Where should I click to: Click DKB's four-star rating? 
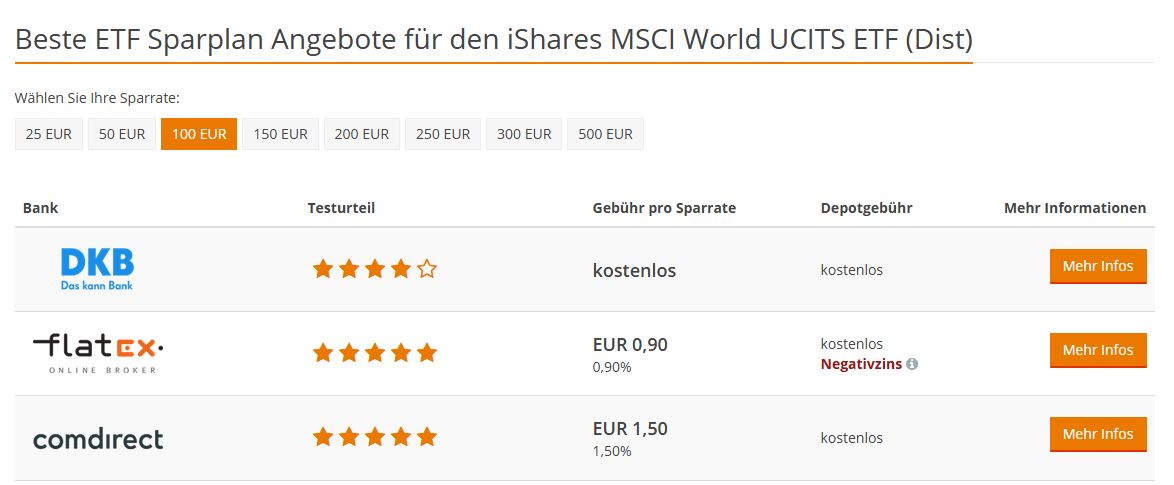tap(375, 269)
